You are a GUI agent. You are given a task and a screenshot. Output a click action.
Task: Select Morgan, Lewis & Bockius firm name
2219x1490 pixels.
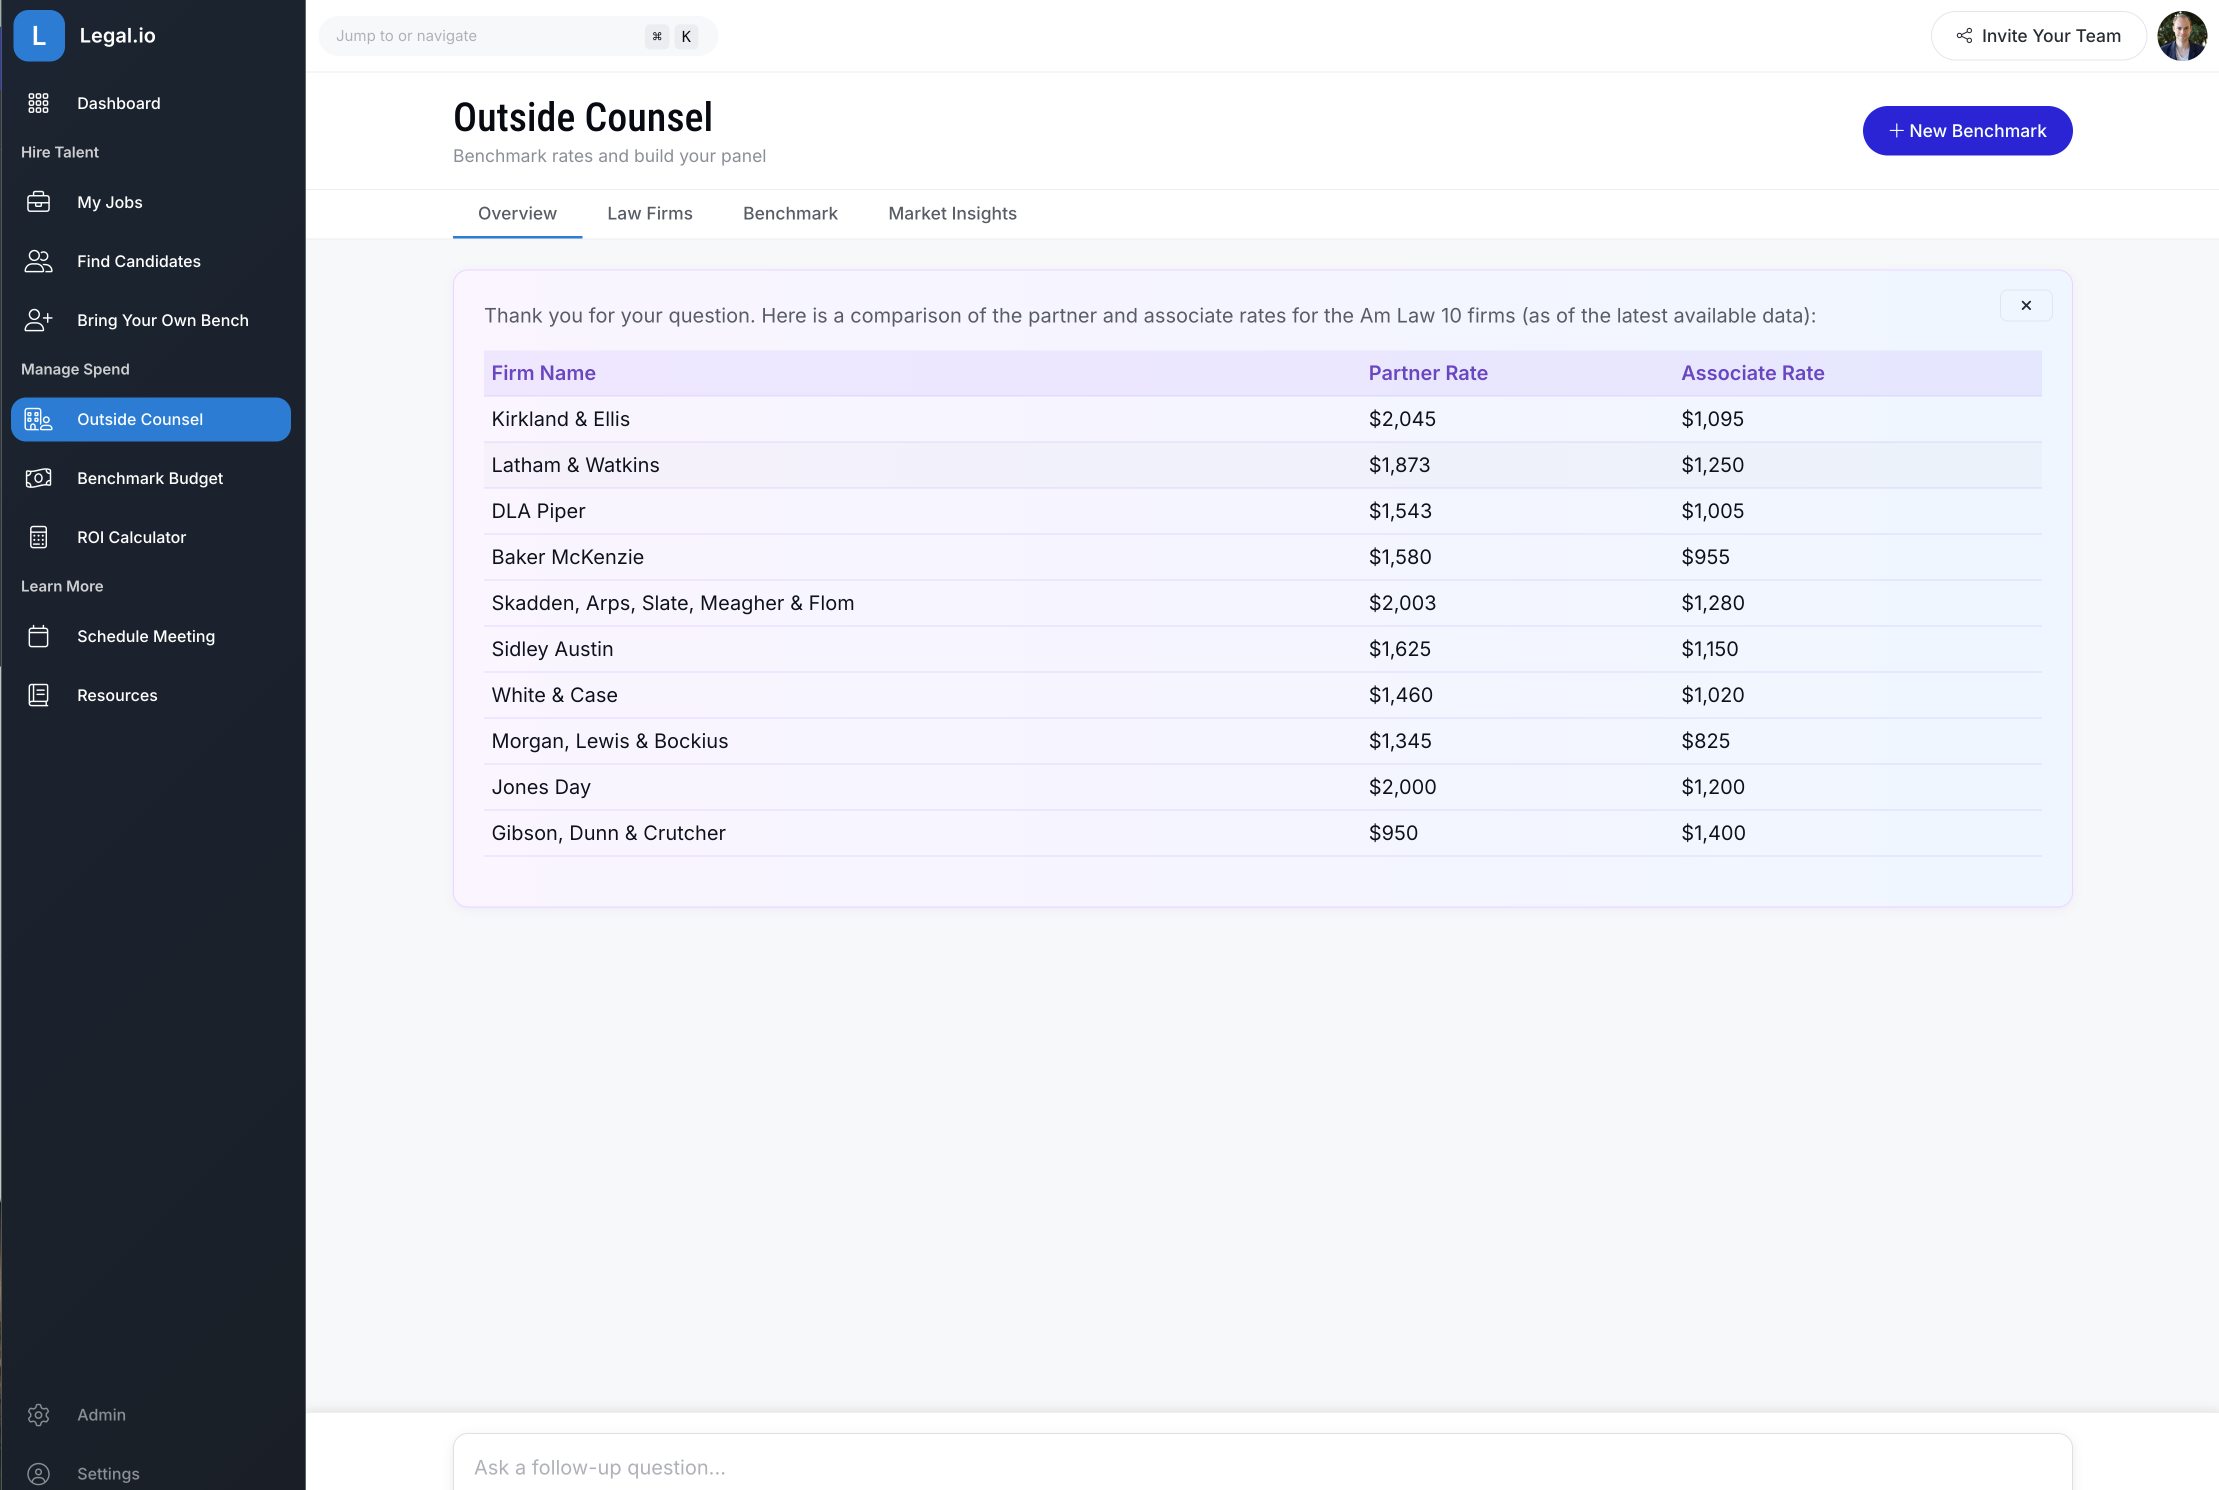[x=609, y=741]
